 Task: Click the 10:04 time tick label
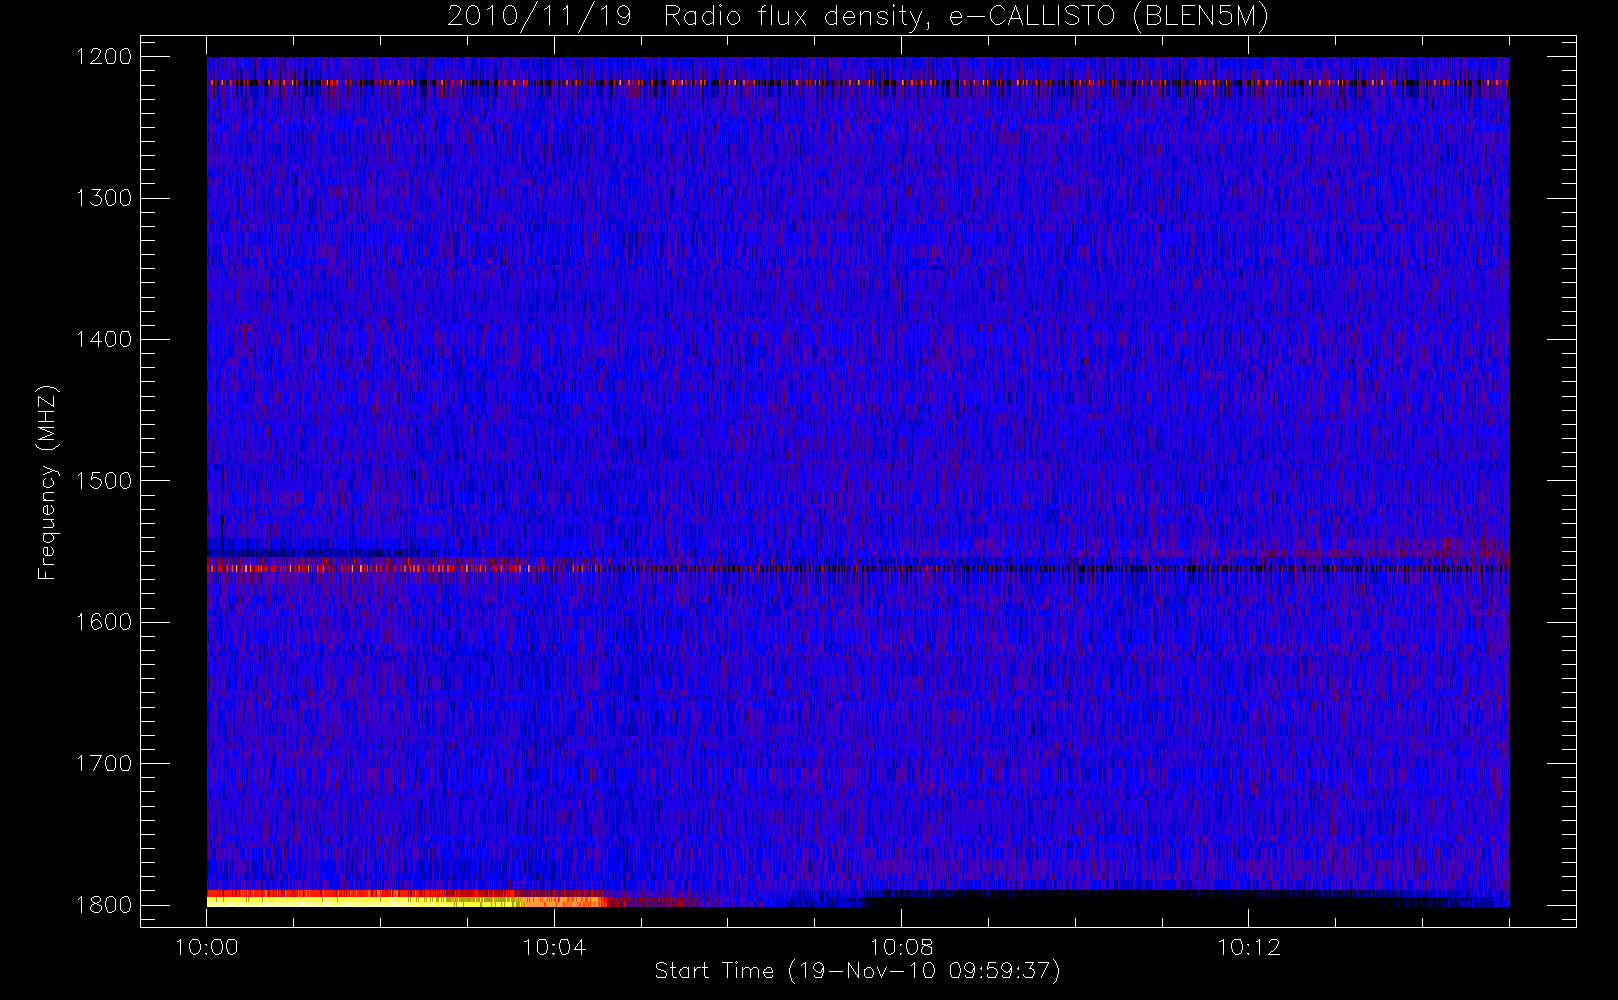coord(554,947)
